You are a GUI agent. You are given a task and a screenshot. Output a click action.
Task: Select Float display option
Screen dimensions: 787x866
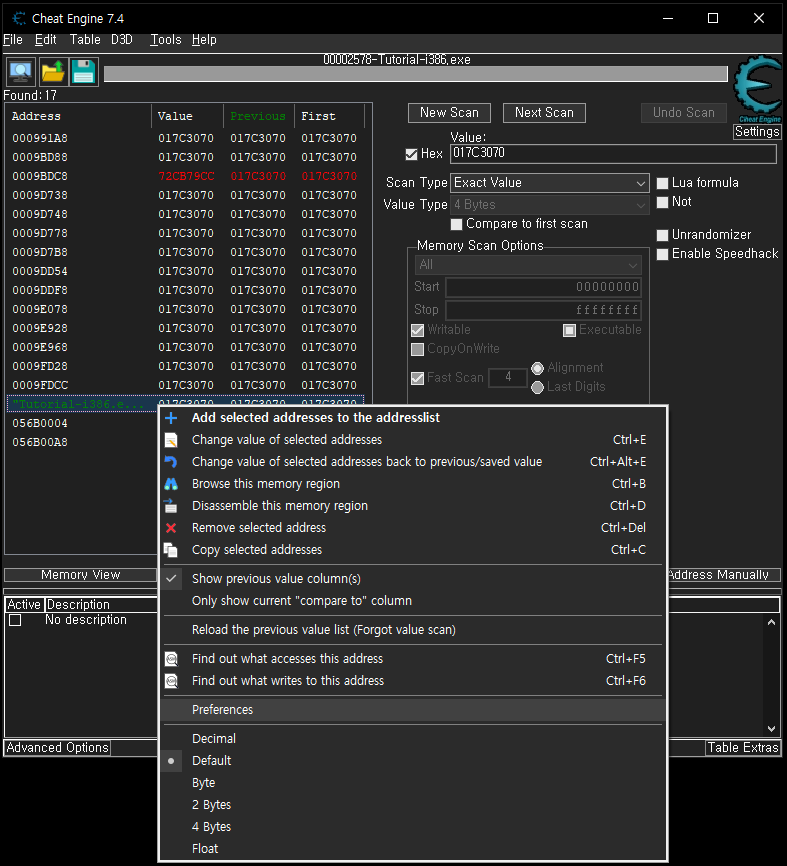(413, 849)
